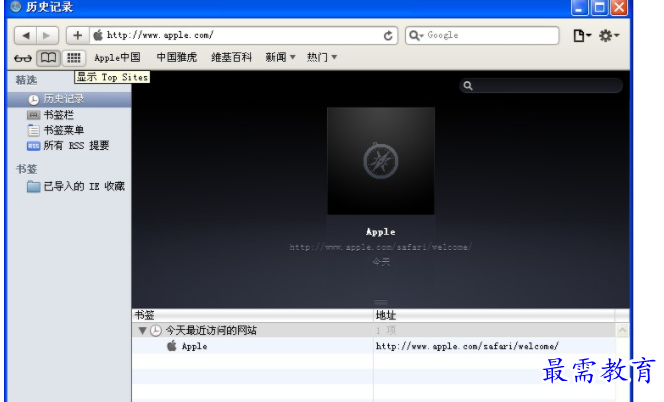Reload the page with the refresh icon
The height and width of the screenshot is (402, 664).
tap(388, 36)
